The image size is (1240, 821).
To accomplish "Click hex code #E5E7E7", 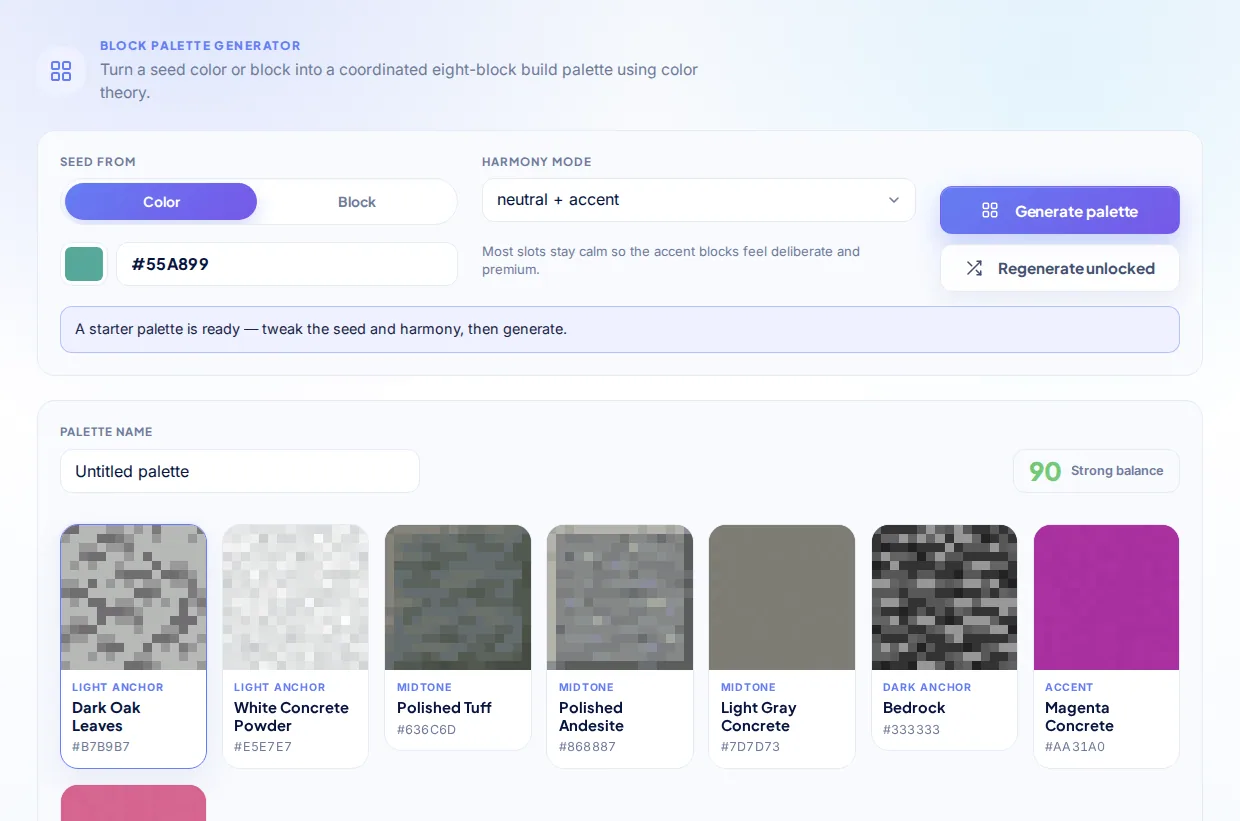I will click(263, 747).
